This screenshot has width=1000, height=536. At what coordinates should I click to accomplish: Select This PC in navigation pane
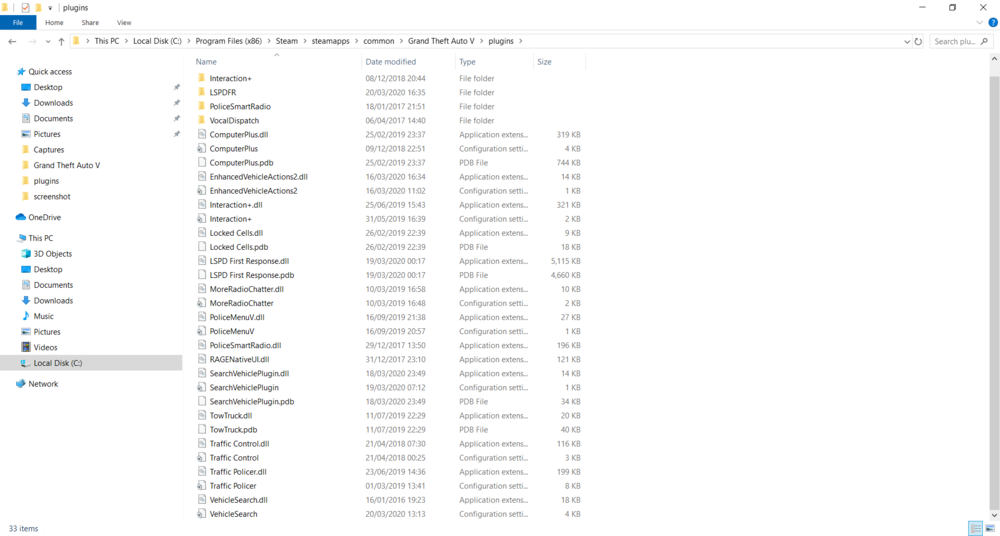(41, 238)
